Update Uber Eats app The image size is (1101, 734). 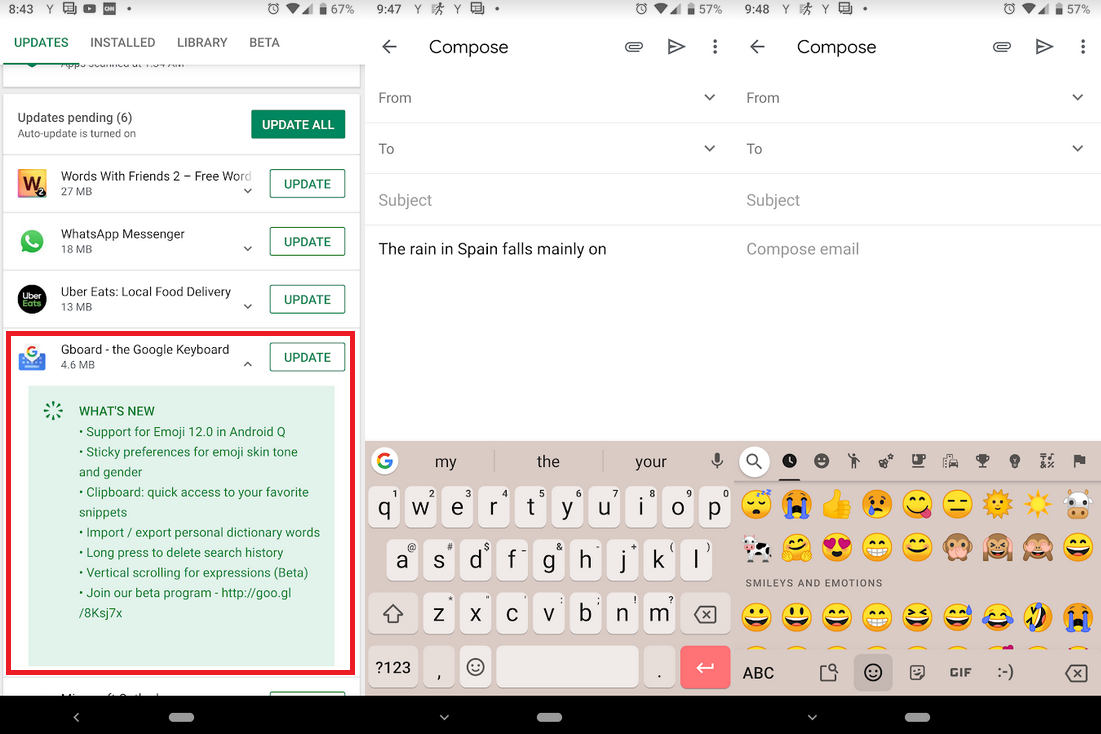pos(308,299)
